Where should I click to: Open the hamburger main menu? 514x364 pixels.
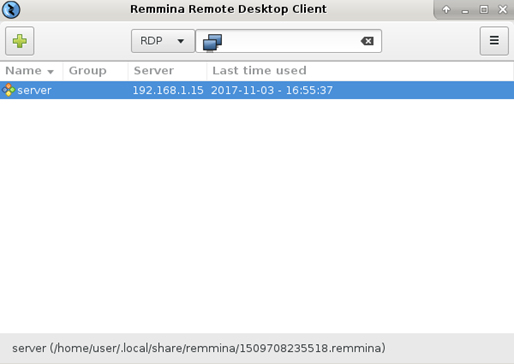point(494,41)
